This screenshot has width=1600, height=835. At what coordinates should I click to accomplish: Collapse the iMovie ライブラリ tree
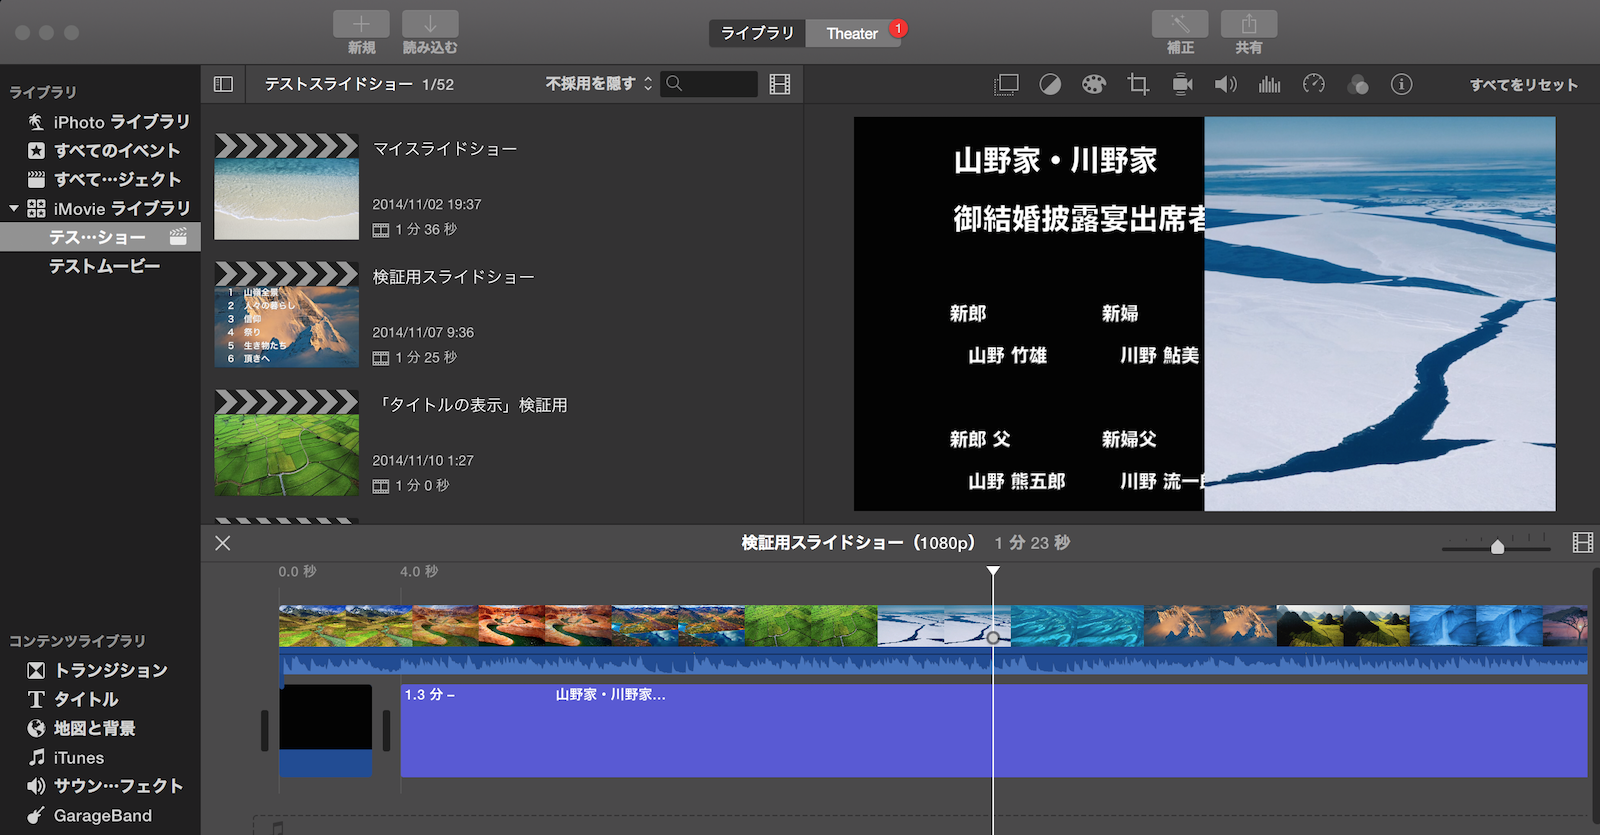click(x=14, y=209)
